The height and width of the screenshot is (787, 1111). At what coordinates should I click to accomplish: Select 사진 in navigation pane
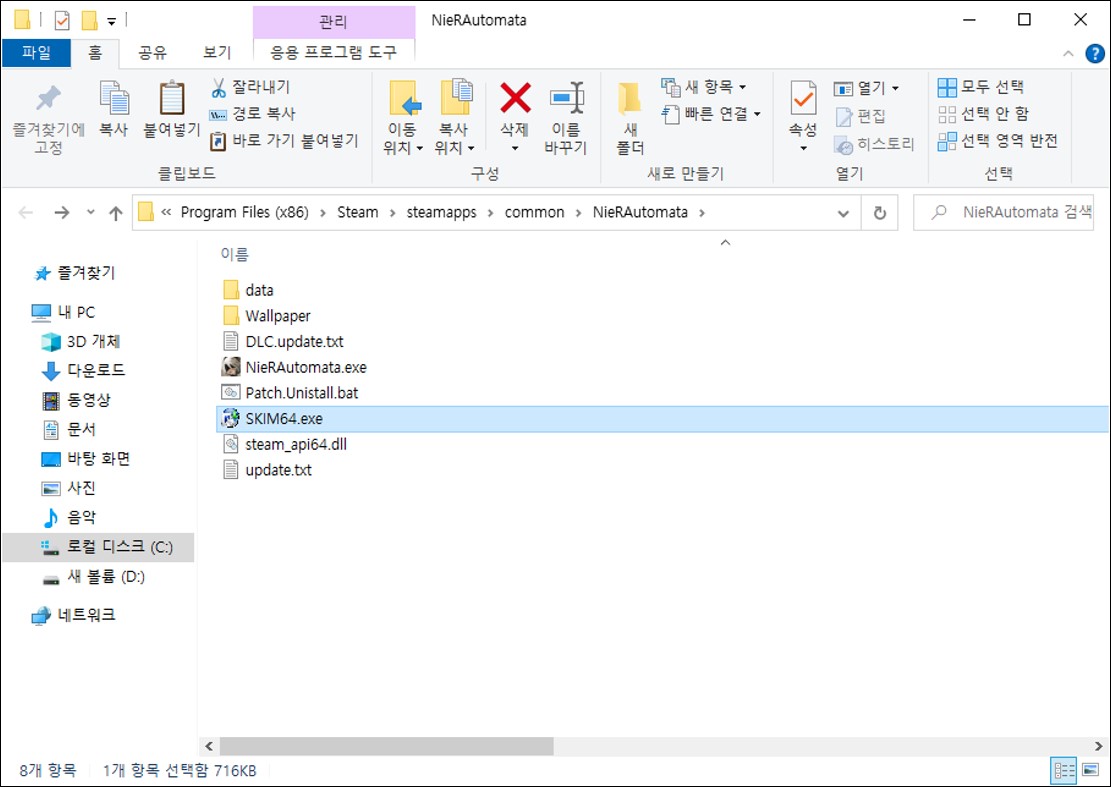pos(69,488)
